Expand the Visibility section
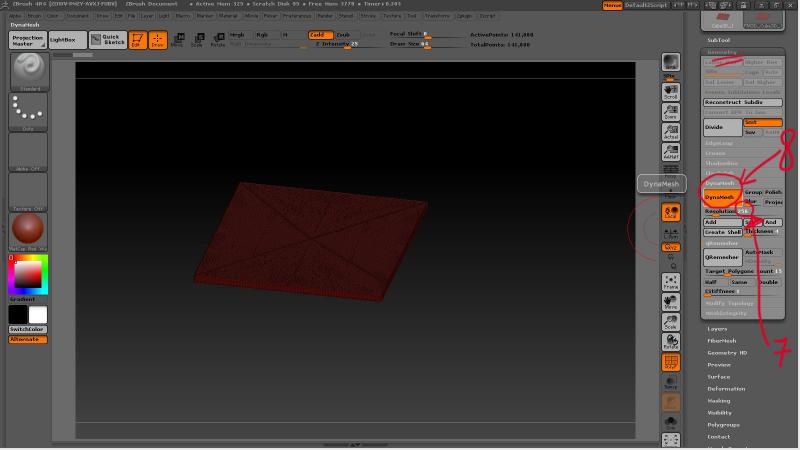800x450 pixels. pos(719,413)
